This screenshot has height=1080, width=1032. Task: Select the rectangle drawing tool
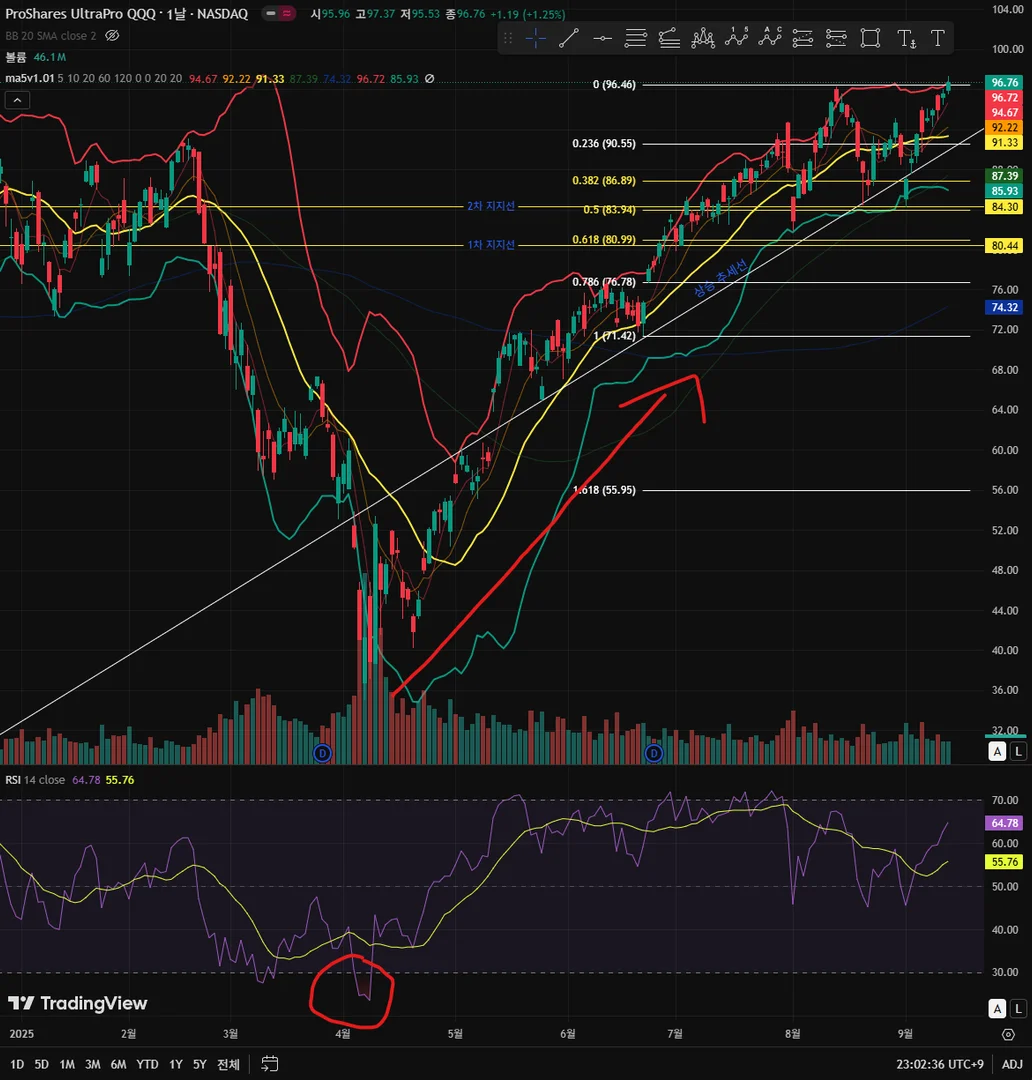click(x=870, y=39)
